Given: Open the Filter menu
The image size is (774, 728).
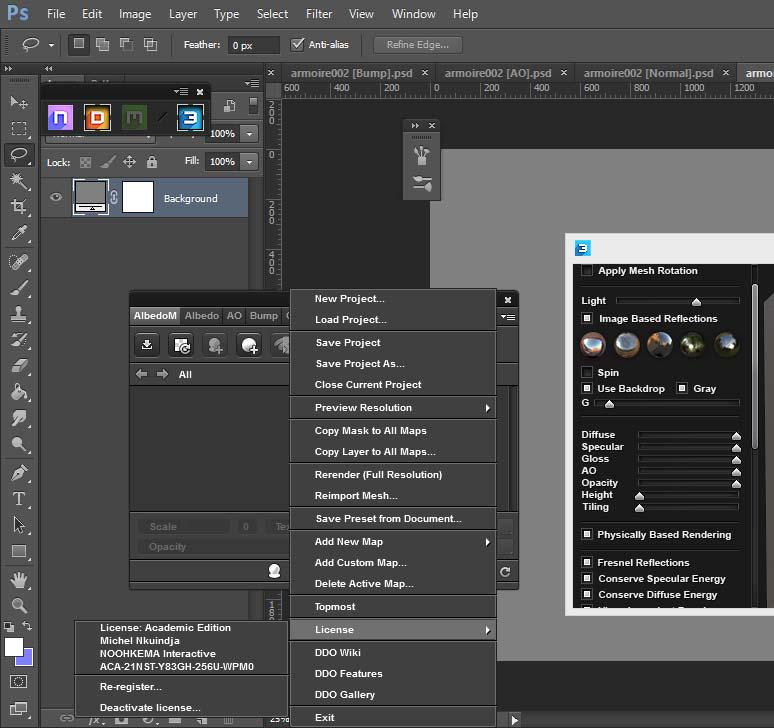Looking at the screenshot, I should (319, 14).
